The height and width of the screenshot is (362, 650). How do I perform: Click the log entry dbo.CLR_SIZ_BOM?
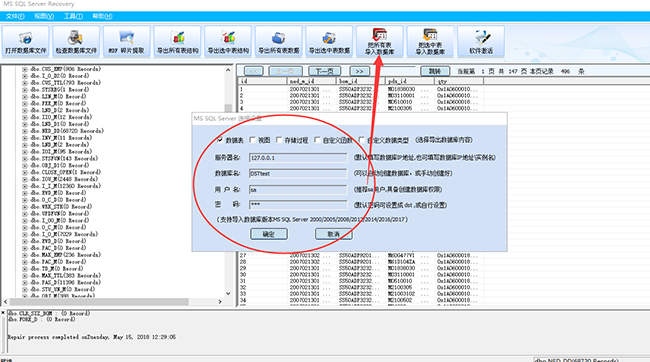click(49, 313)
